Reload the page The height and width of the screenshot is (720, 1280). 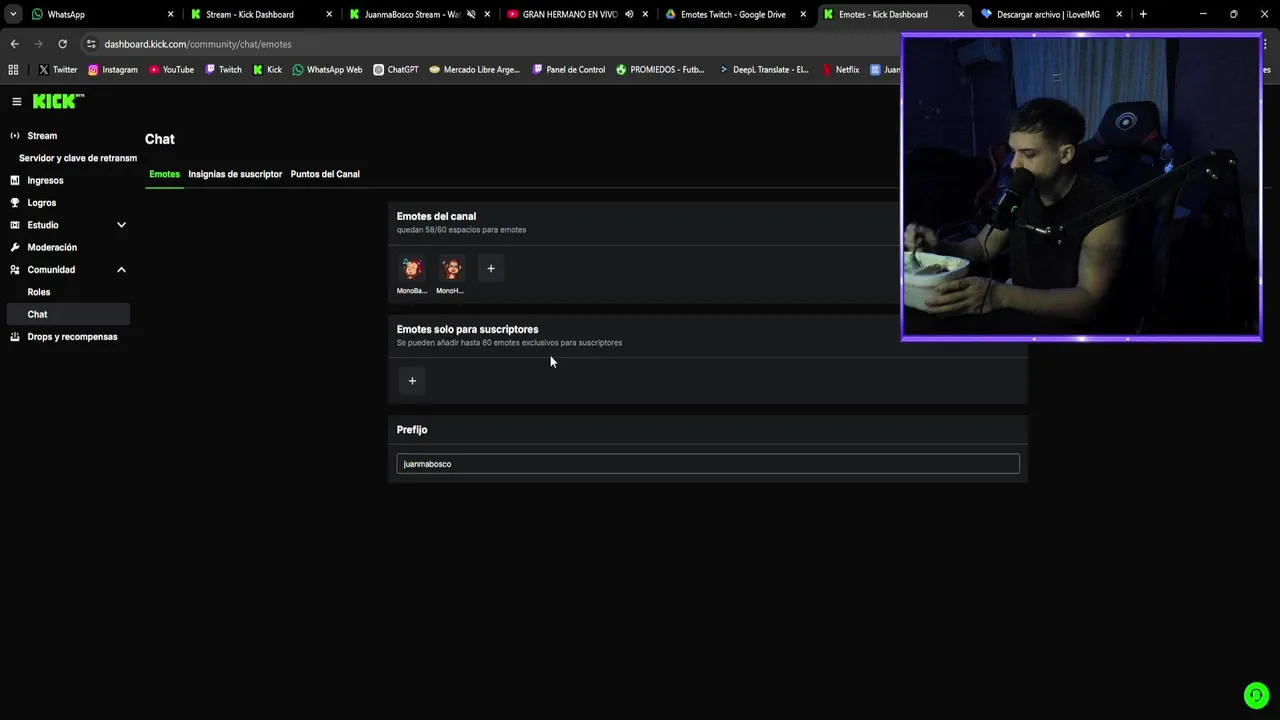tap(62, 44)
